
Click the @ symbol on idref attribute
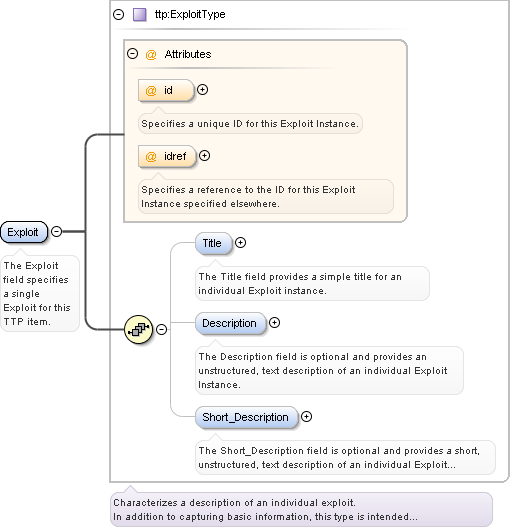pyautogui.click(x=151, y=156)
